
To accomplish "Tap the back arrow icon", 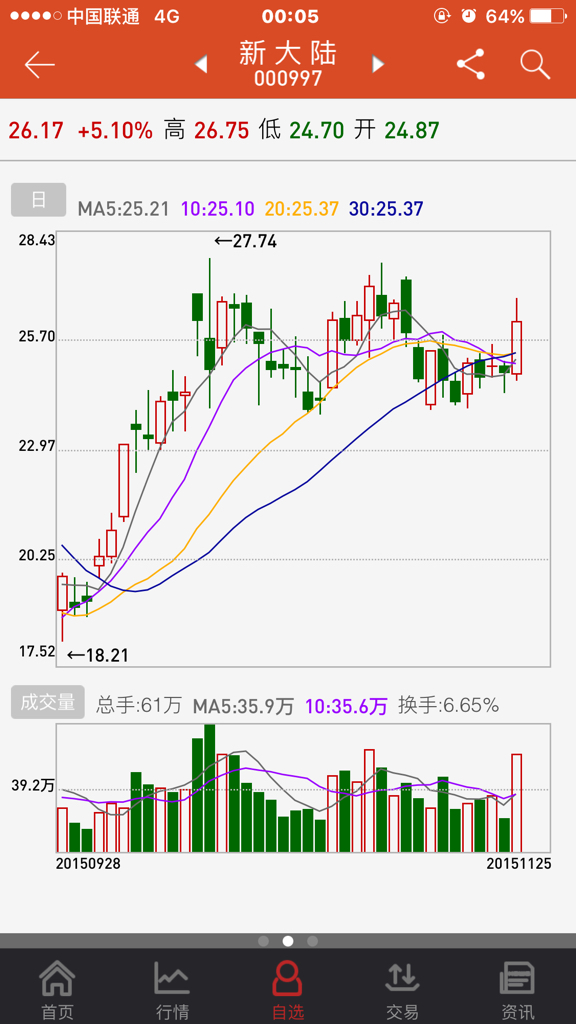I will coord(39,65).
